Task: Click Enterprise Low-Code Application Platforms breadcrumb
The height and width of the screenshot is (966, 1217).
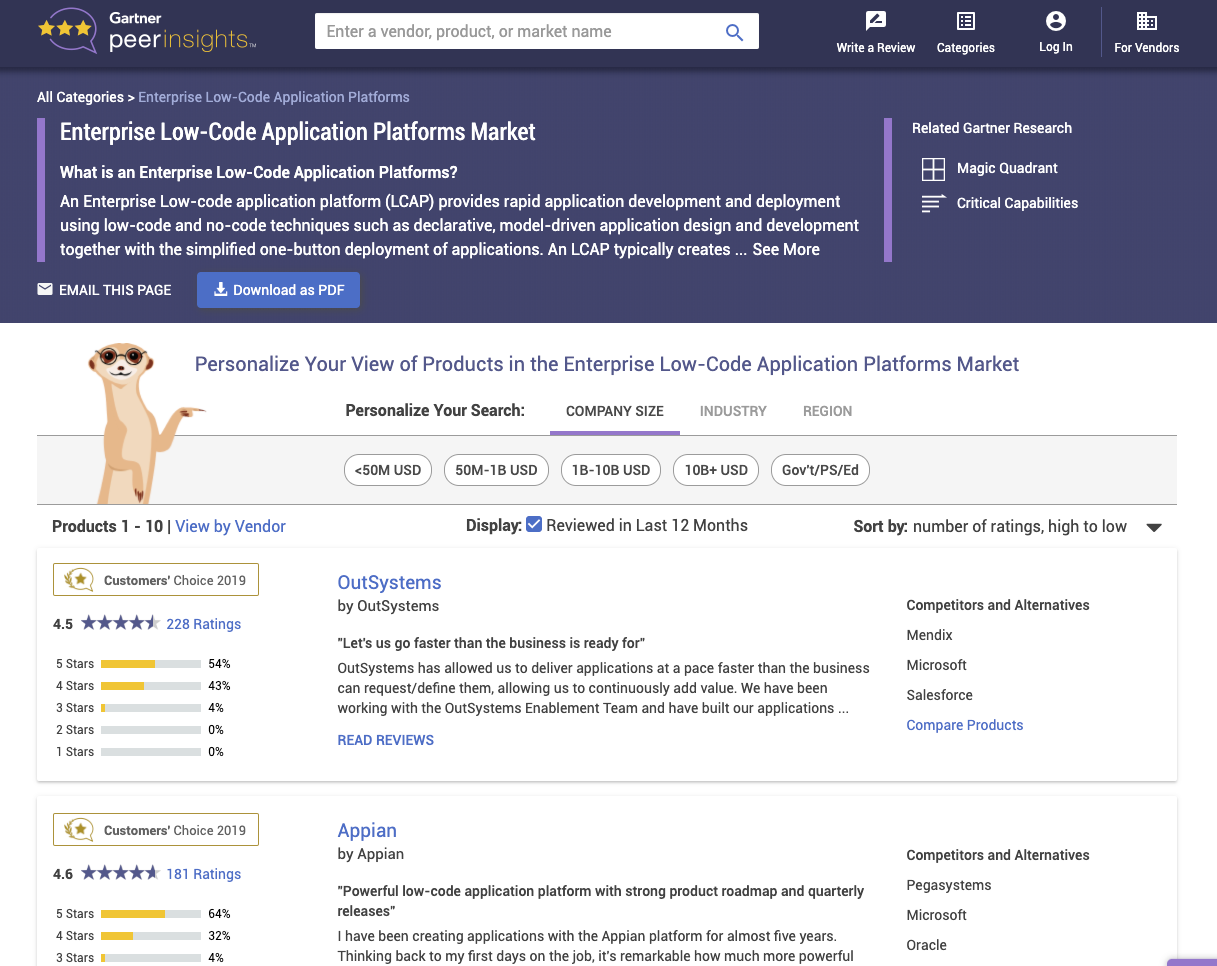Action: pyautogui.click(x=274, y=97)
